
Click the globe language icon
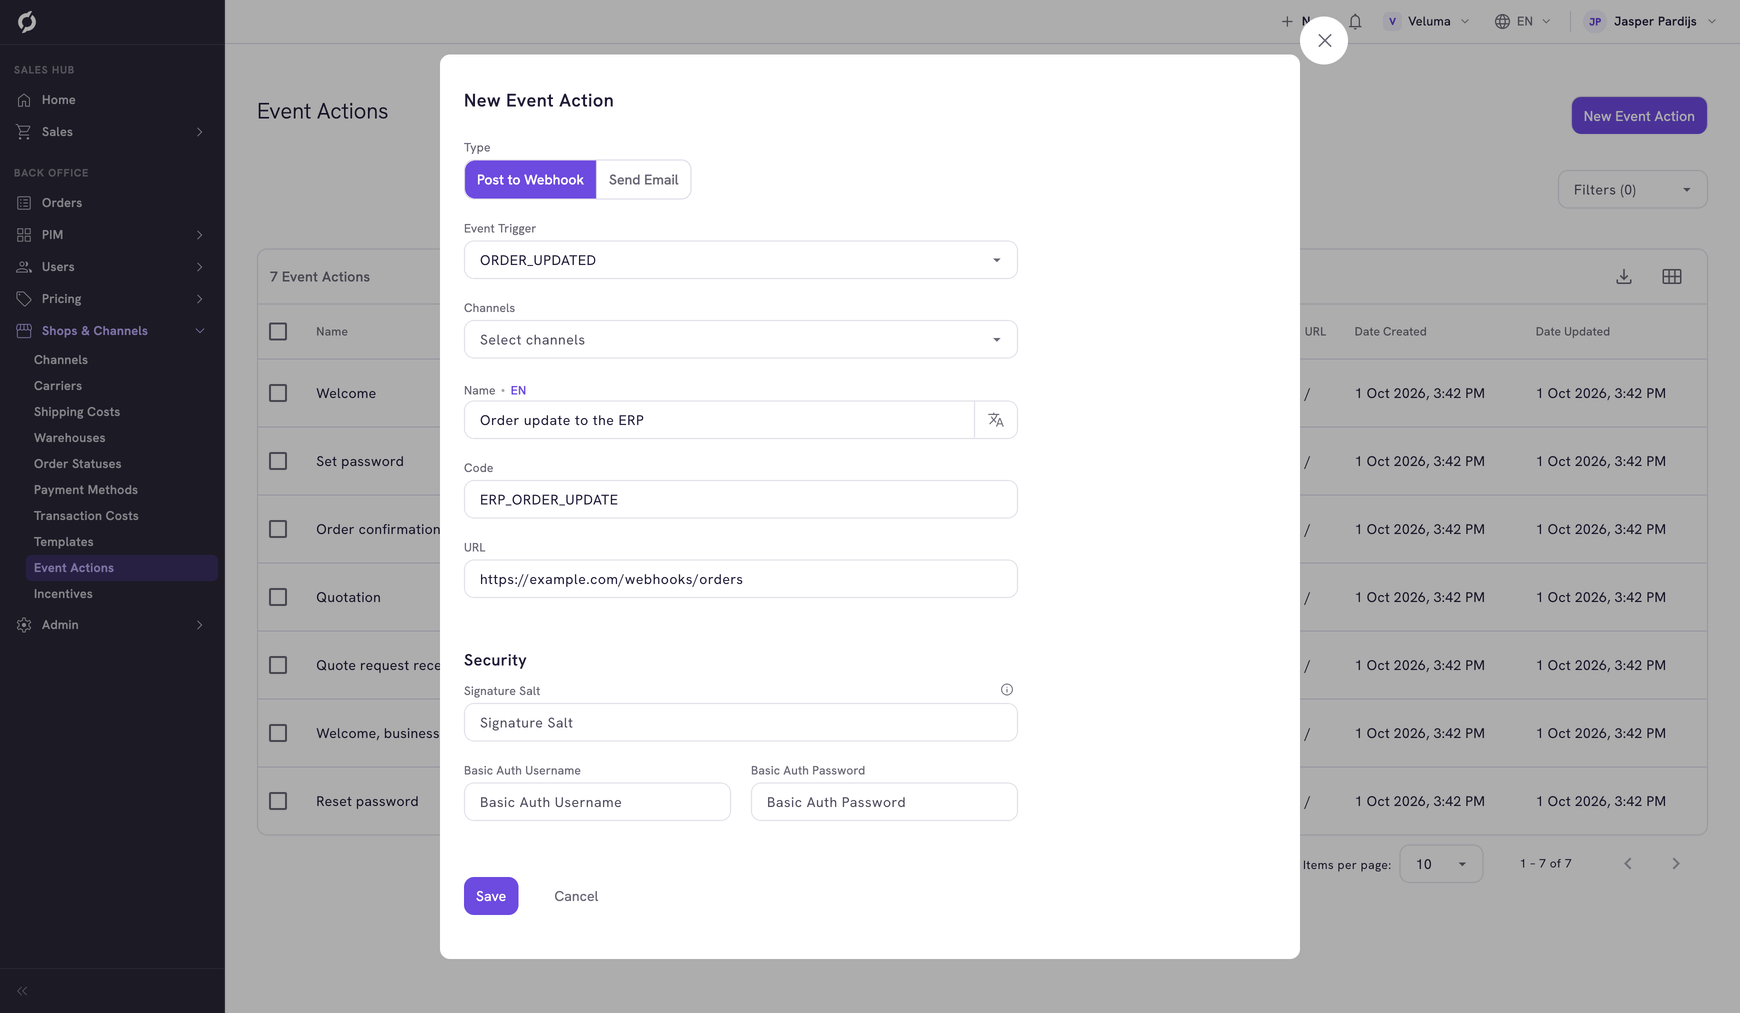[1502, 21]
